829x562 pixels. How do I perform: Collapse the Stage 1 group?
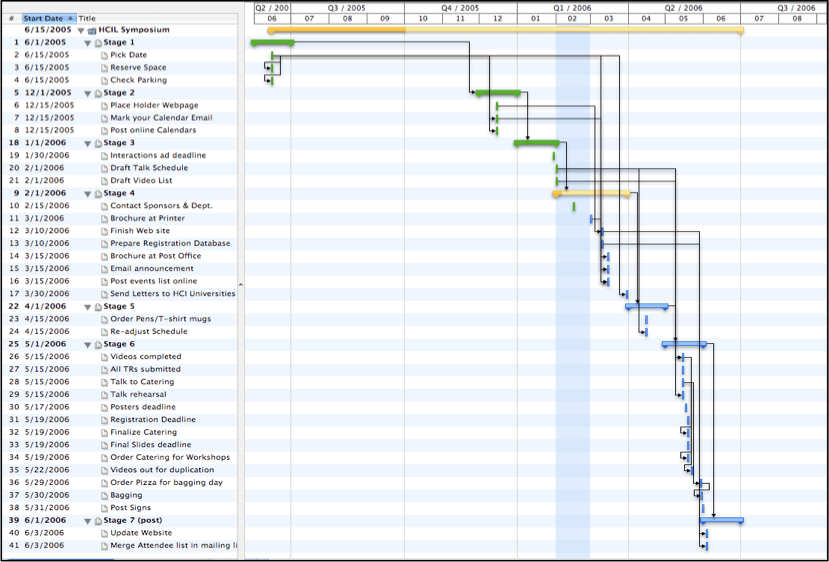(88, 43)
